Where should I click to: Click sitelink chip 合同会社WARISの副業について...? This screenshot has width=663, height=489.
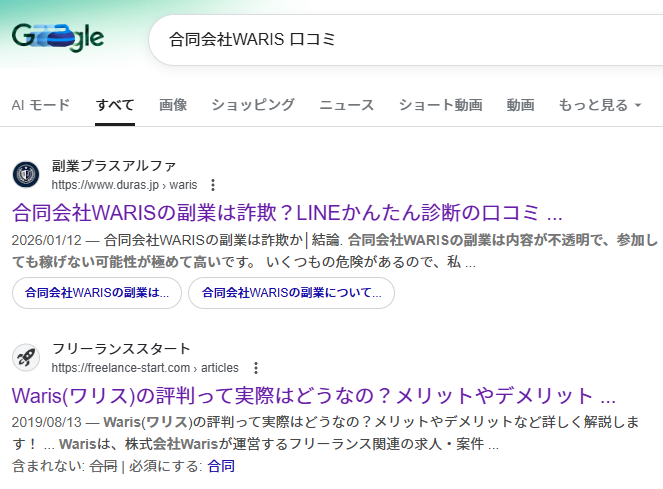(x=291, y=293)
